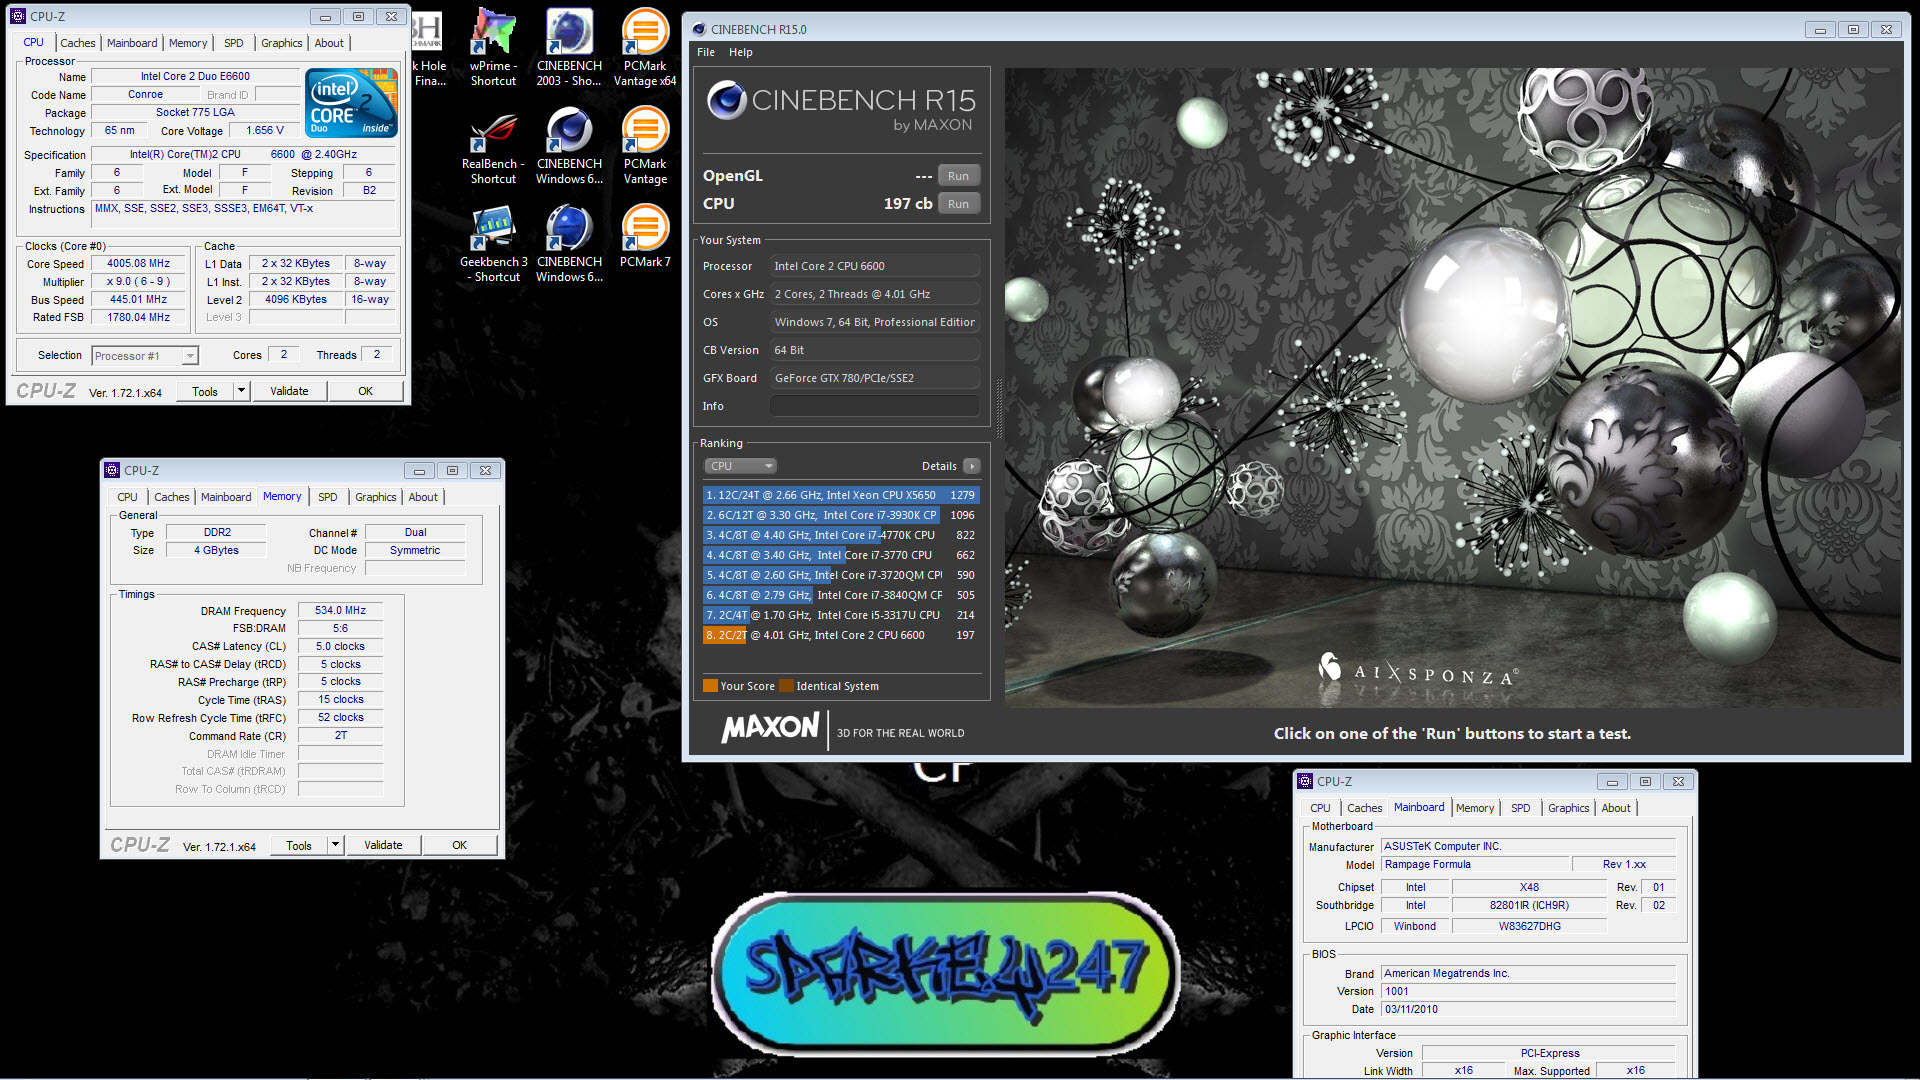Open the PCMark 7 desktop icon
The image size is (1920, 1080).
(645, 236)
